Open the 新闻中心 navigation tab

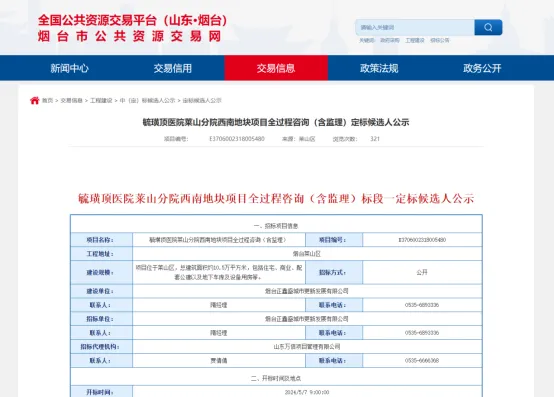coord(69,68)
